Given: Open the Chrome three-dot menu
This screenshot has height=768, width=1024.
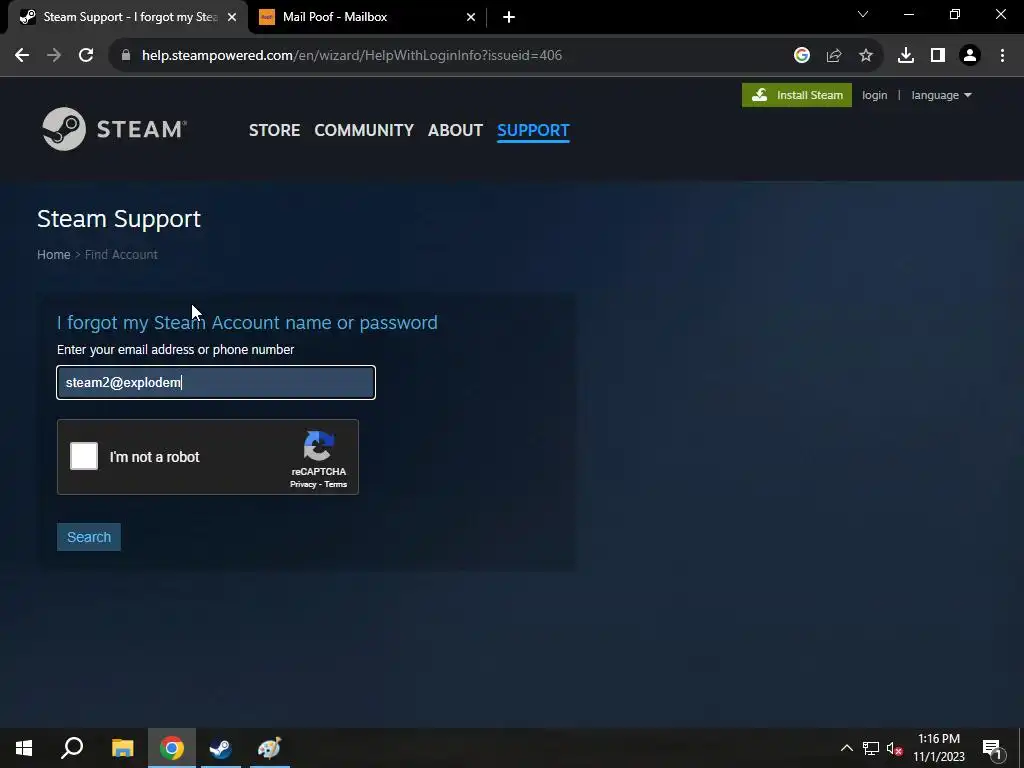Looking at the screenshot, I should click(1002, 56).
